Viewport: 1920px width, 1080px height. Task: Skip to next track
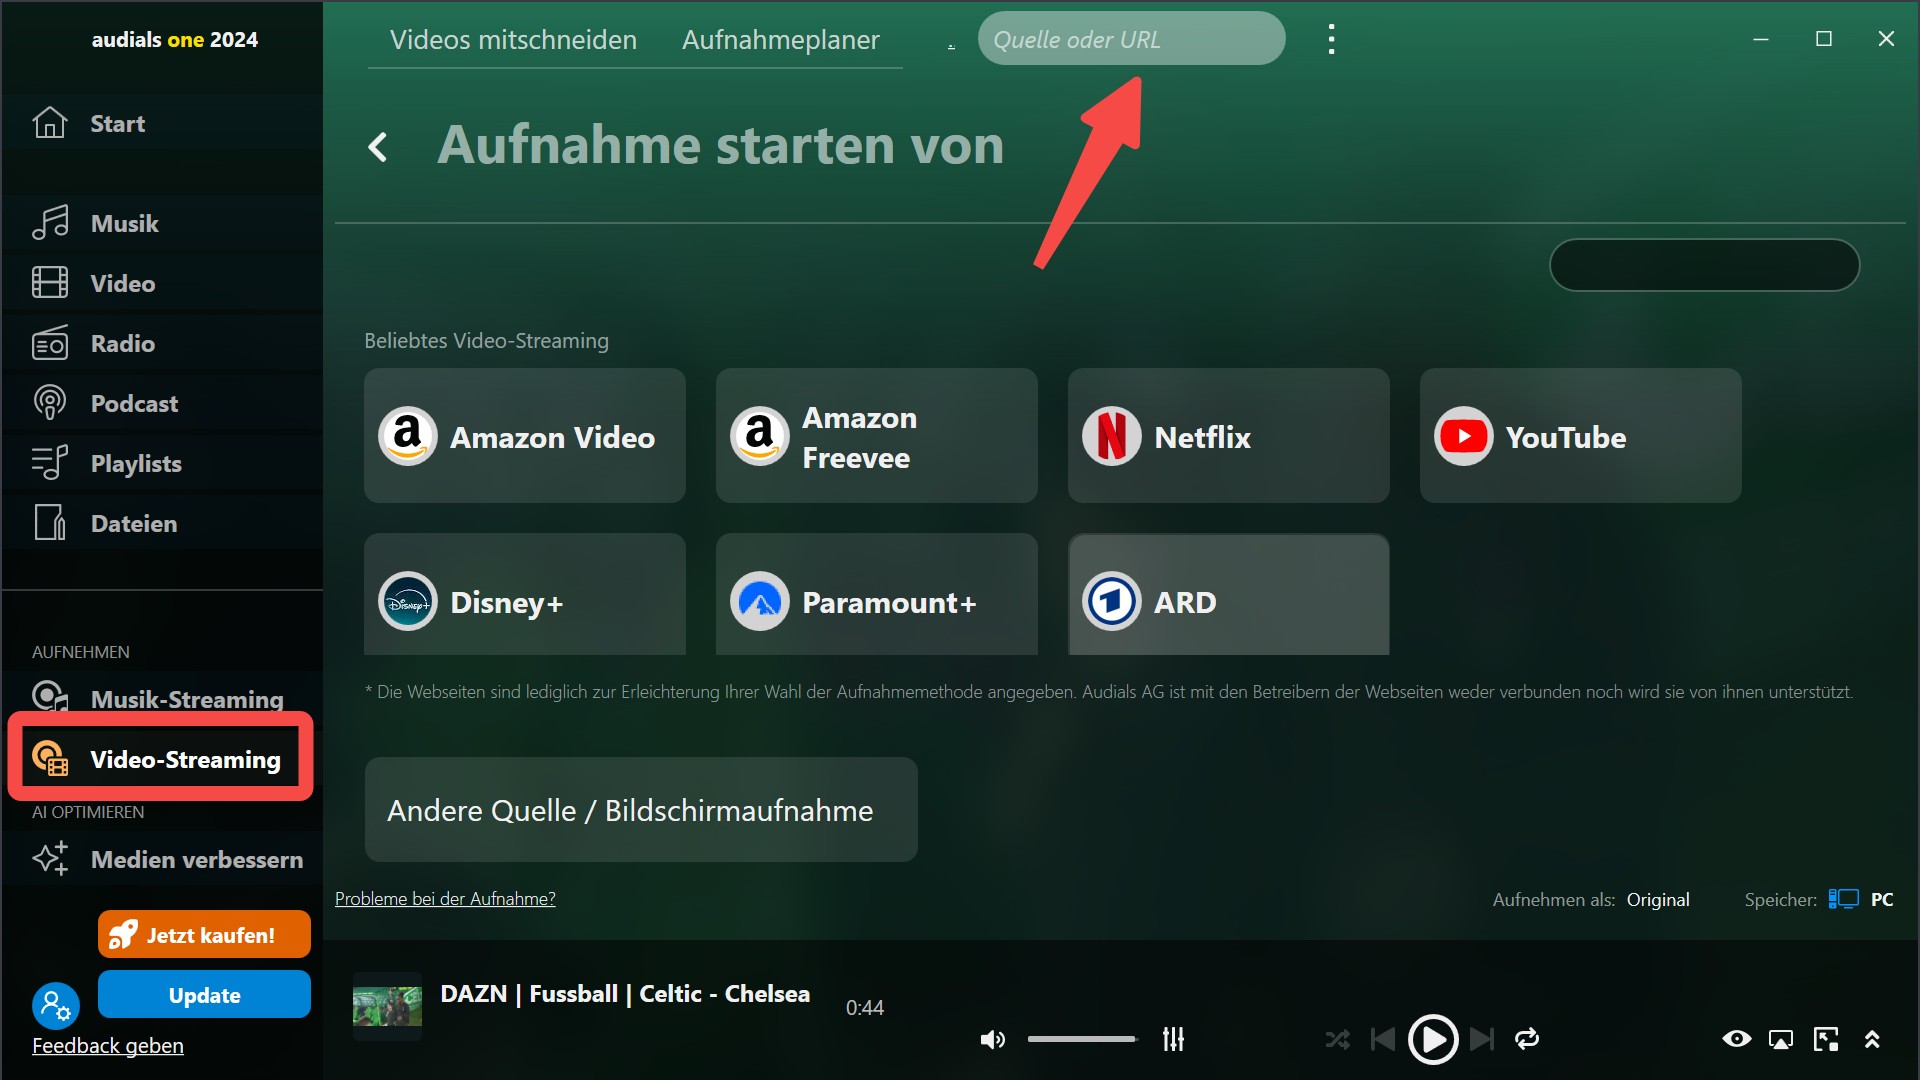pos(1482,1040)
